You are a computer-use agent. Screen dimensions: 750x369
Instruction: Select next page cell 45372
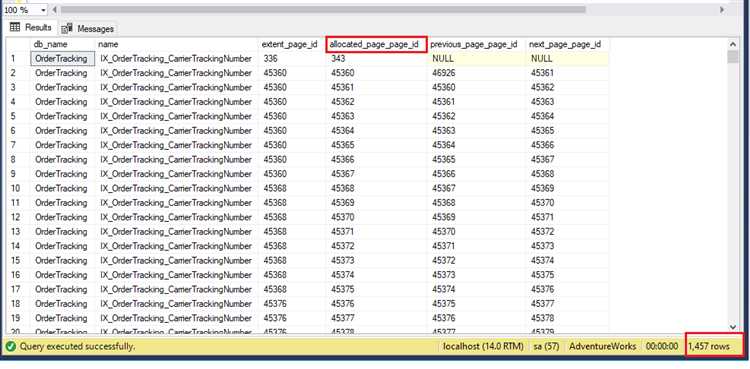click(x=567, y=232)
